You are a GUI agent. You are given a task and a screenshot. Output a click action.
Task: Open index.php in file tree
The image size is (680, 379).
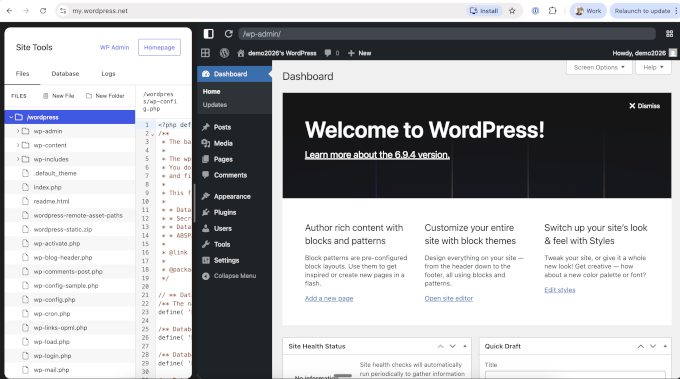tap(70, 187)
